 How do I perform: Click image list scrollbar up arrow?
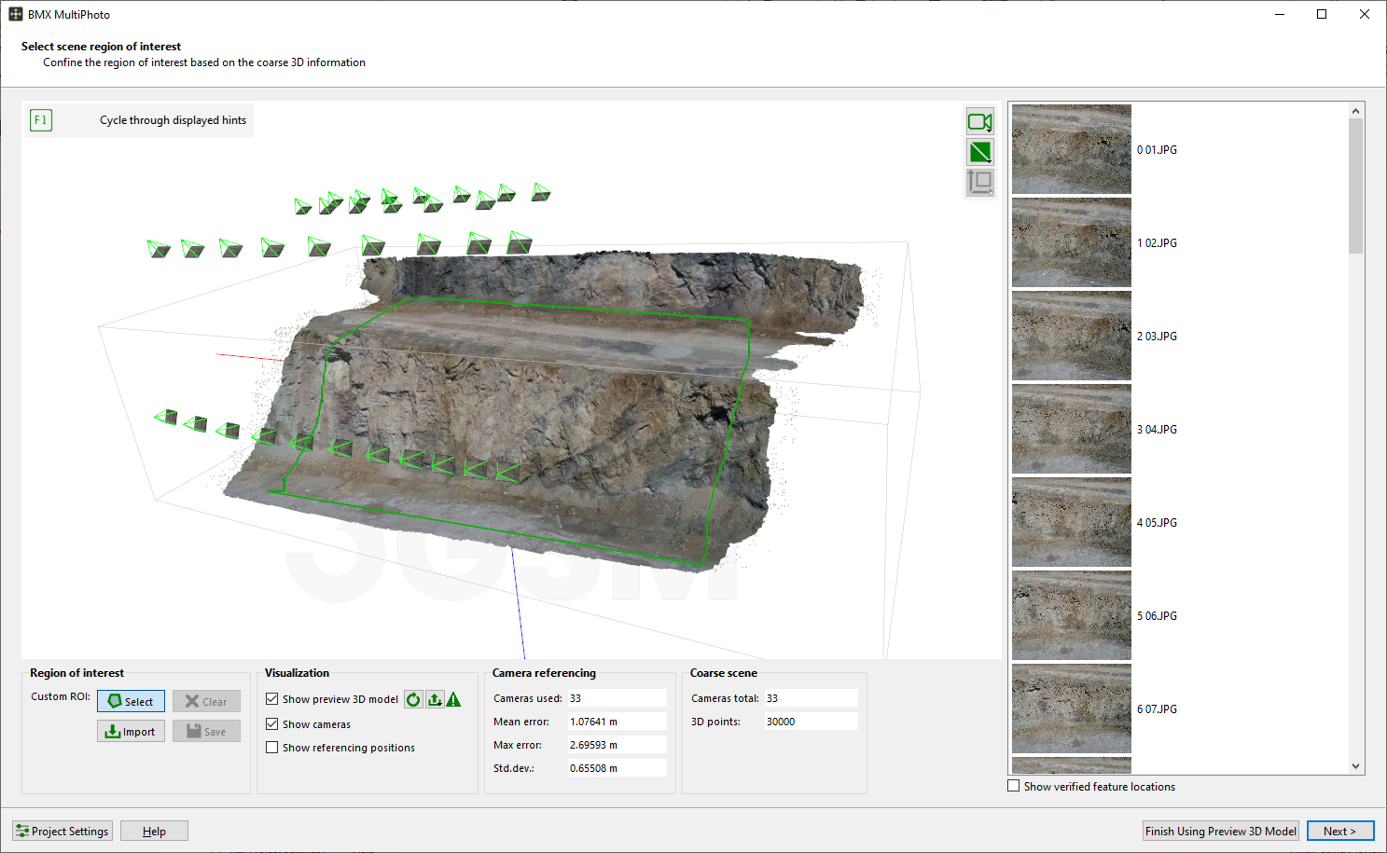1356,110
